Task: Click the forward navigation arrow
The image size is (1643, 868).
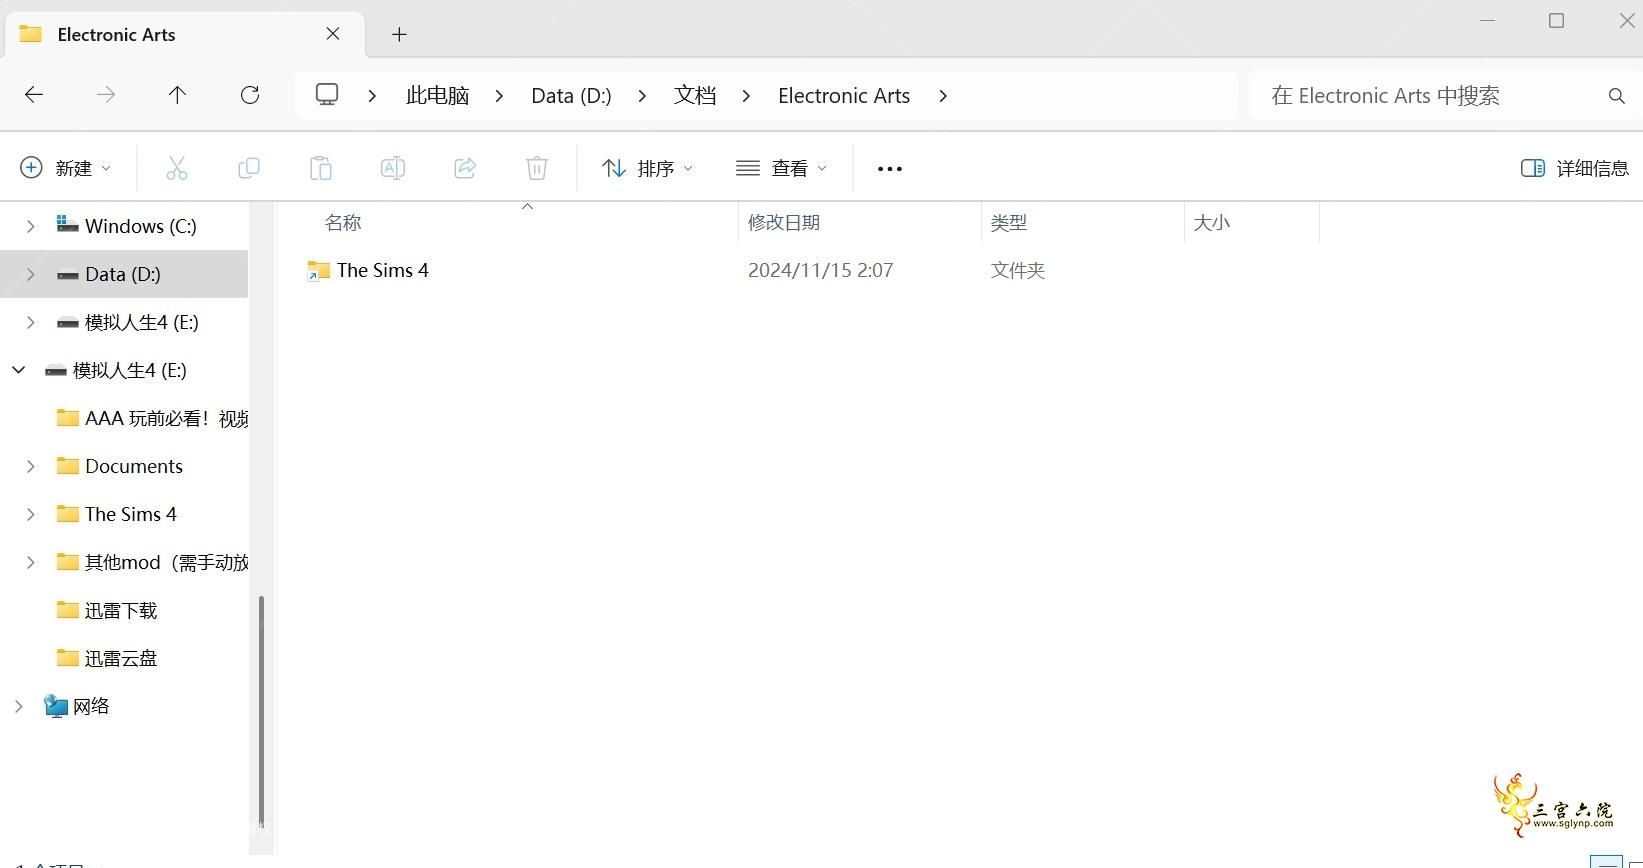Action: tap(105, 95)
